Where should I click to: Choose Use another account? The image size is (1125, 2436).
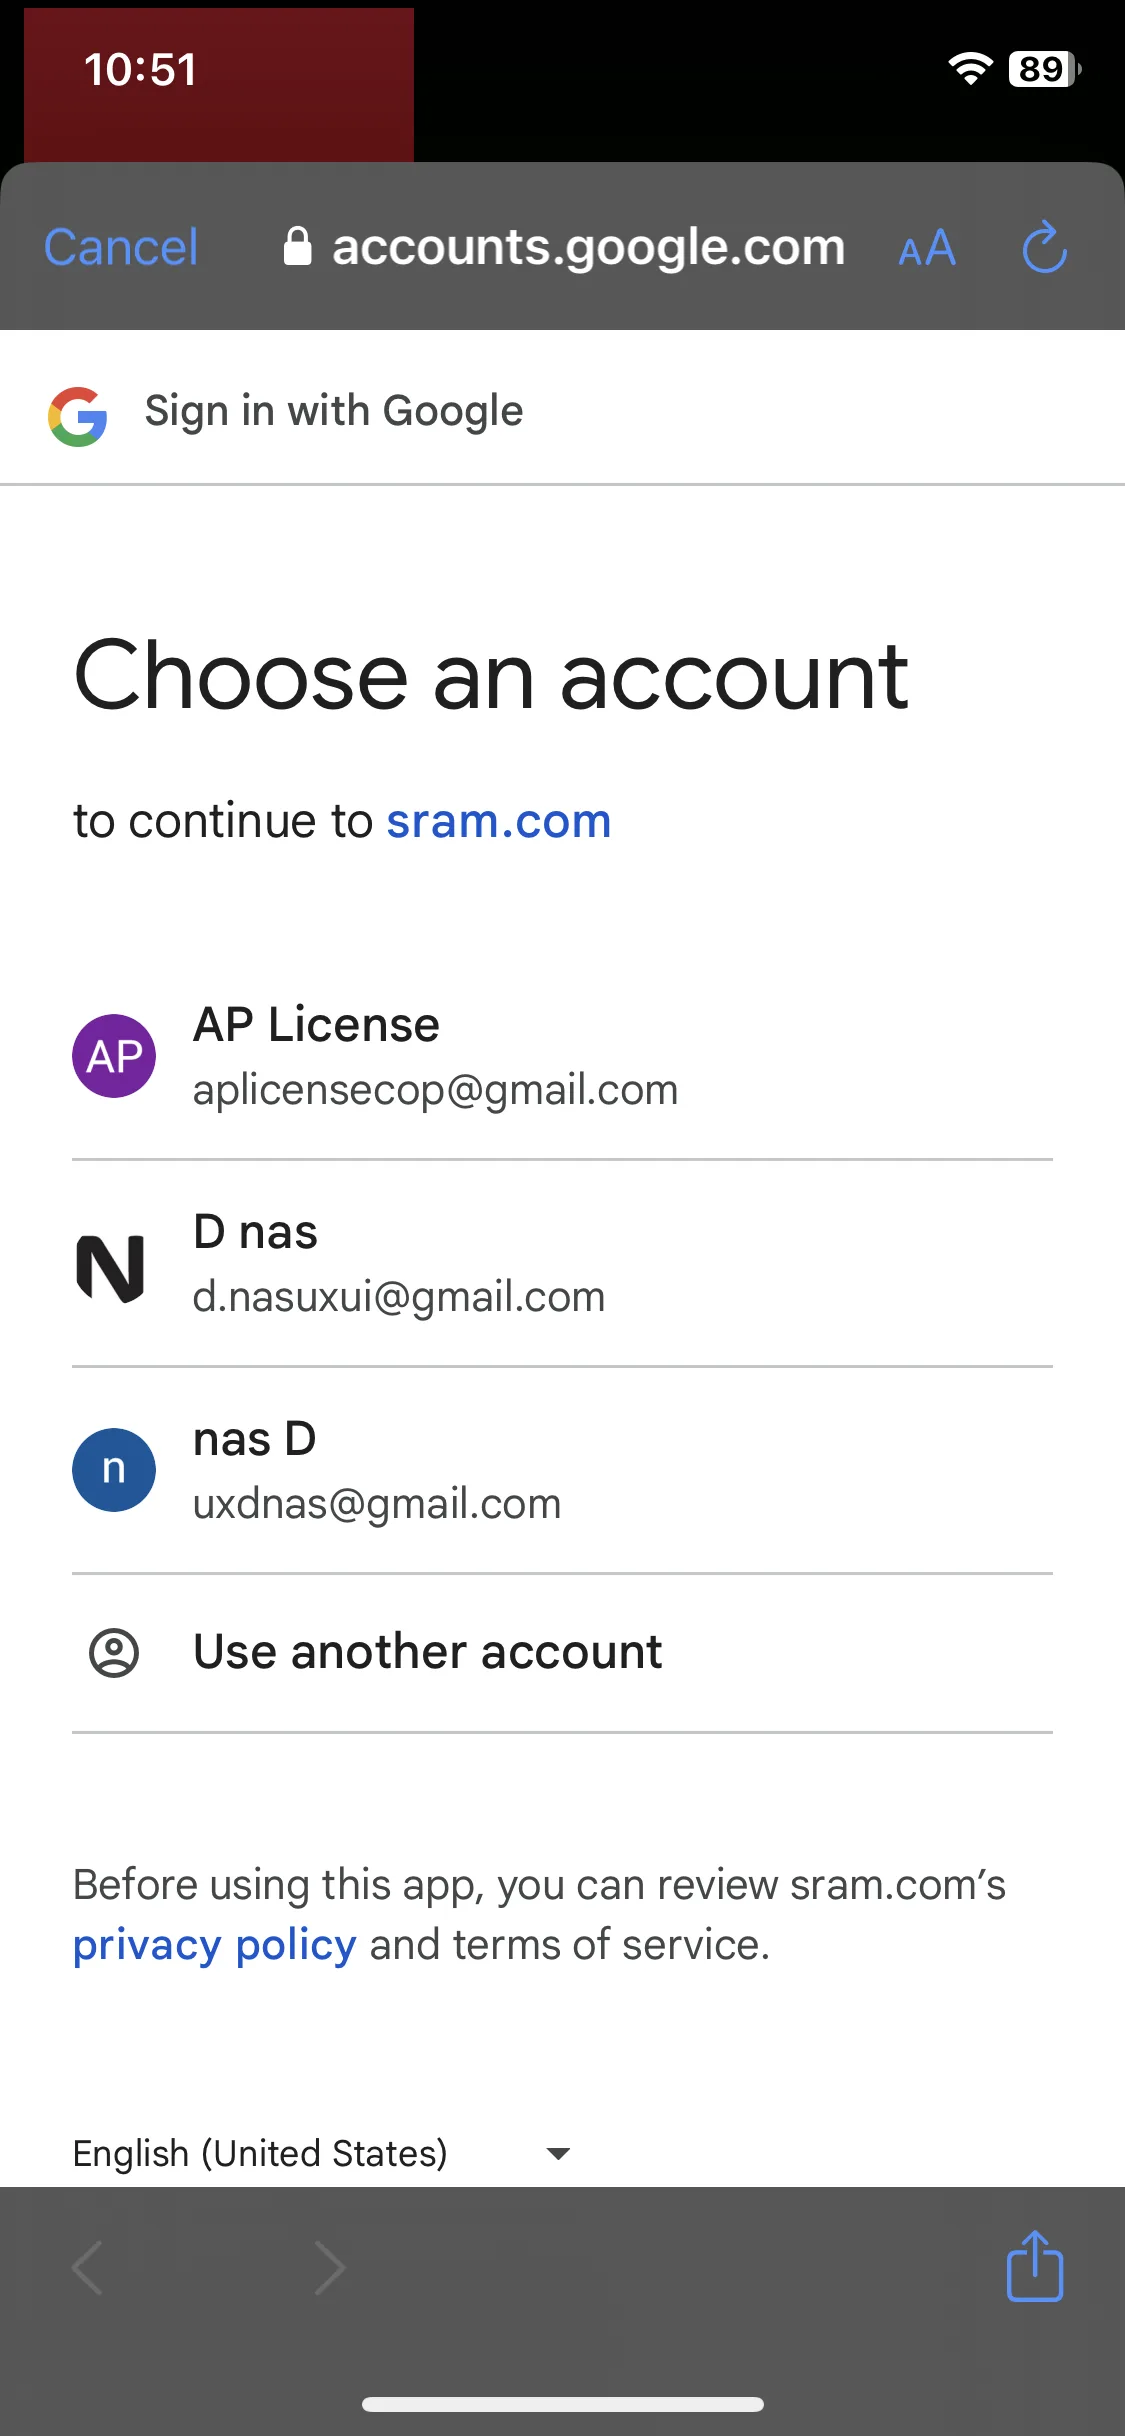click(562, 1653)
